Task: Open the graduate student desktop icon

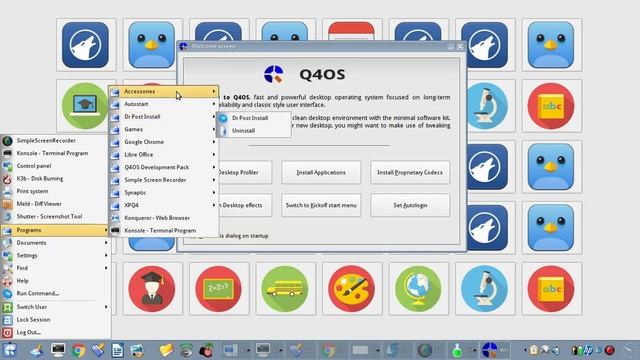Action: pyautogui.click(x=152, y=289)
